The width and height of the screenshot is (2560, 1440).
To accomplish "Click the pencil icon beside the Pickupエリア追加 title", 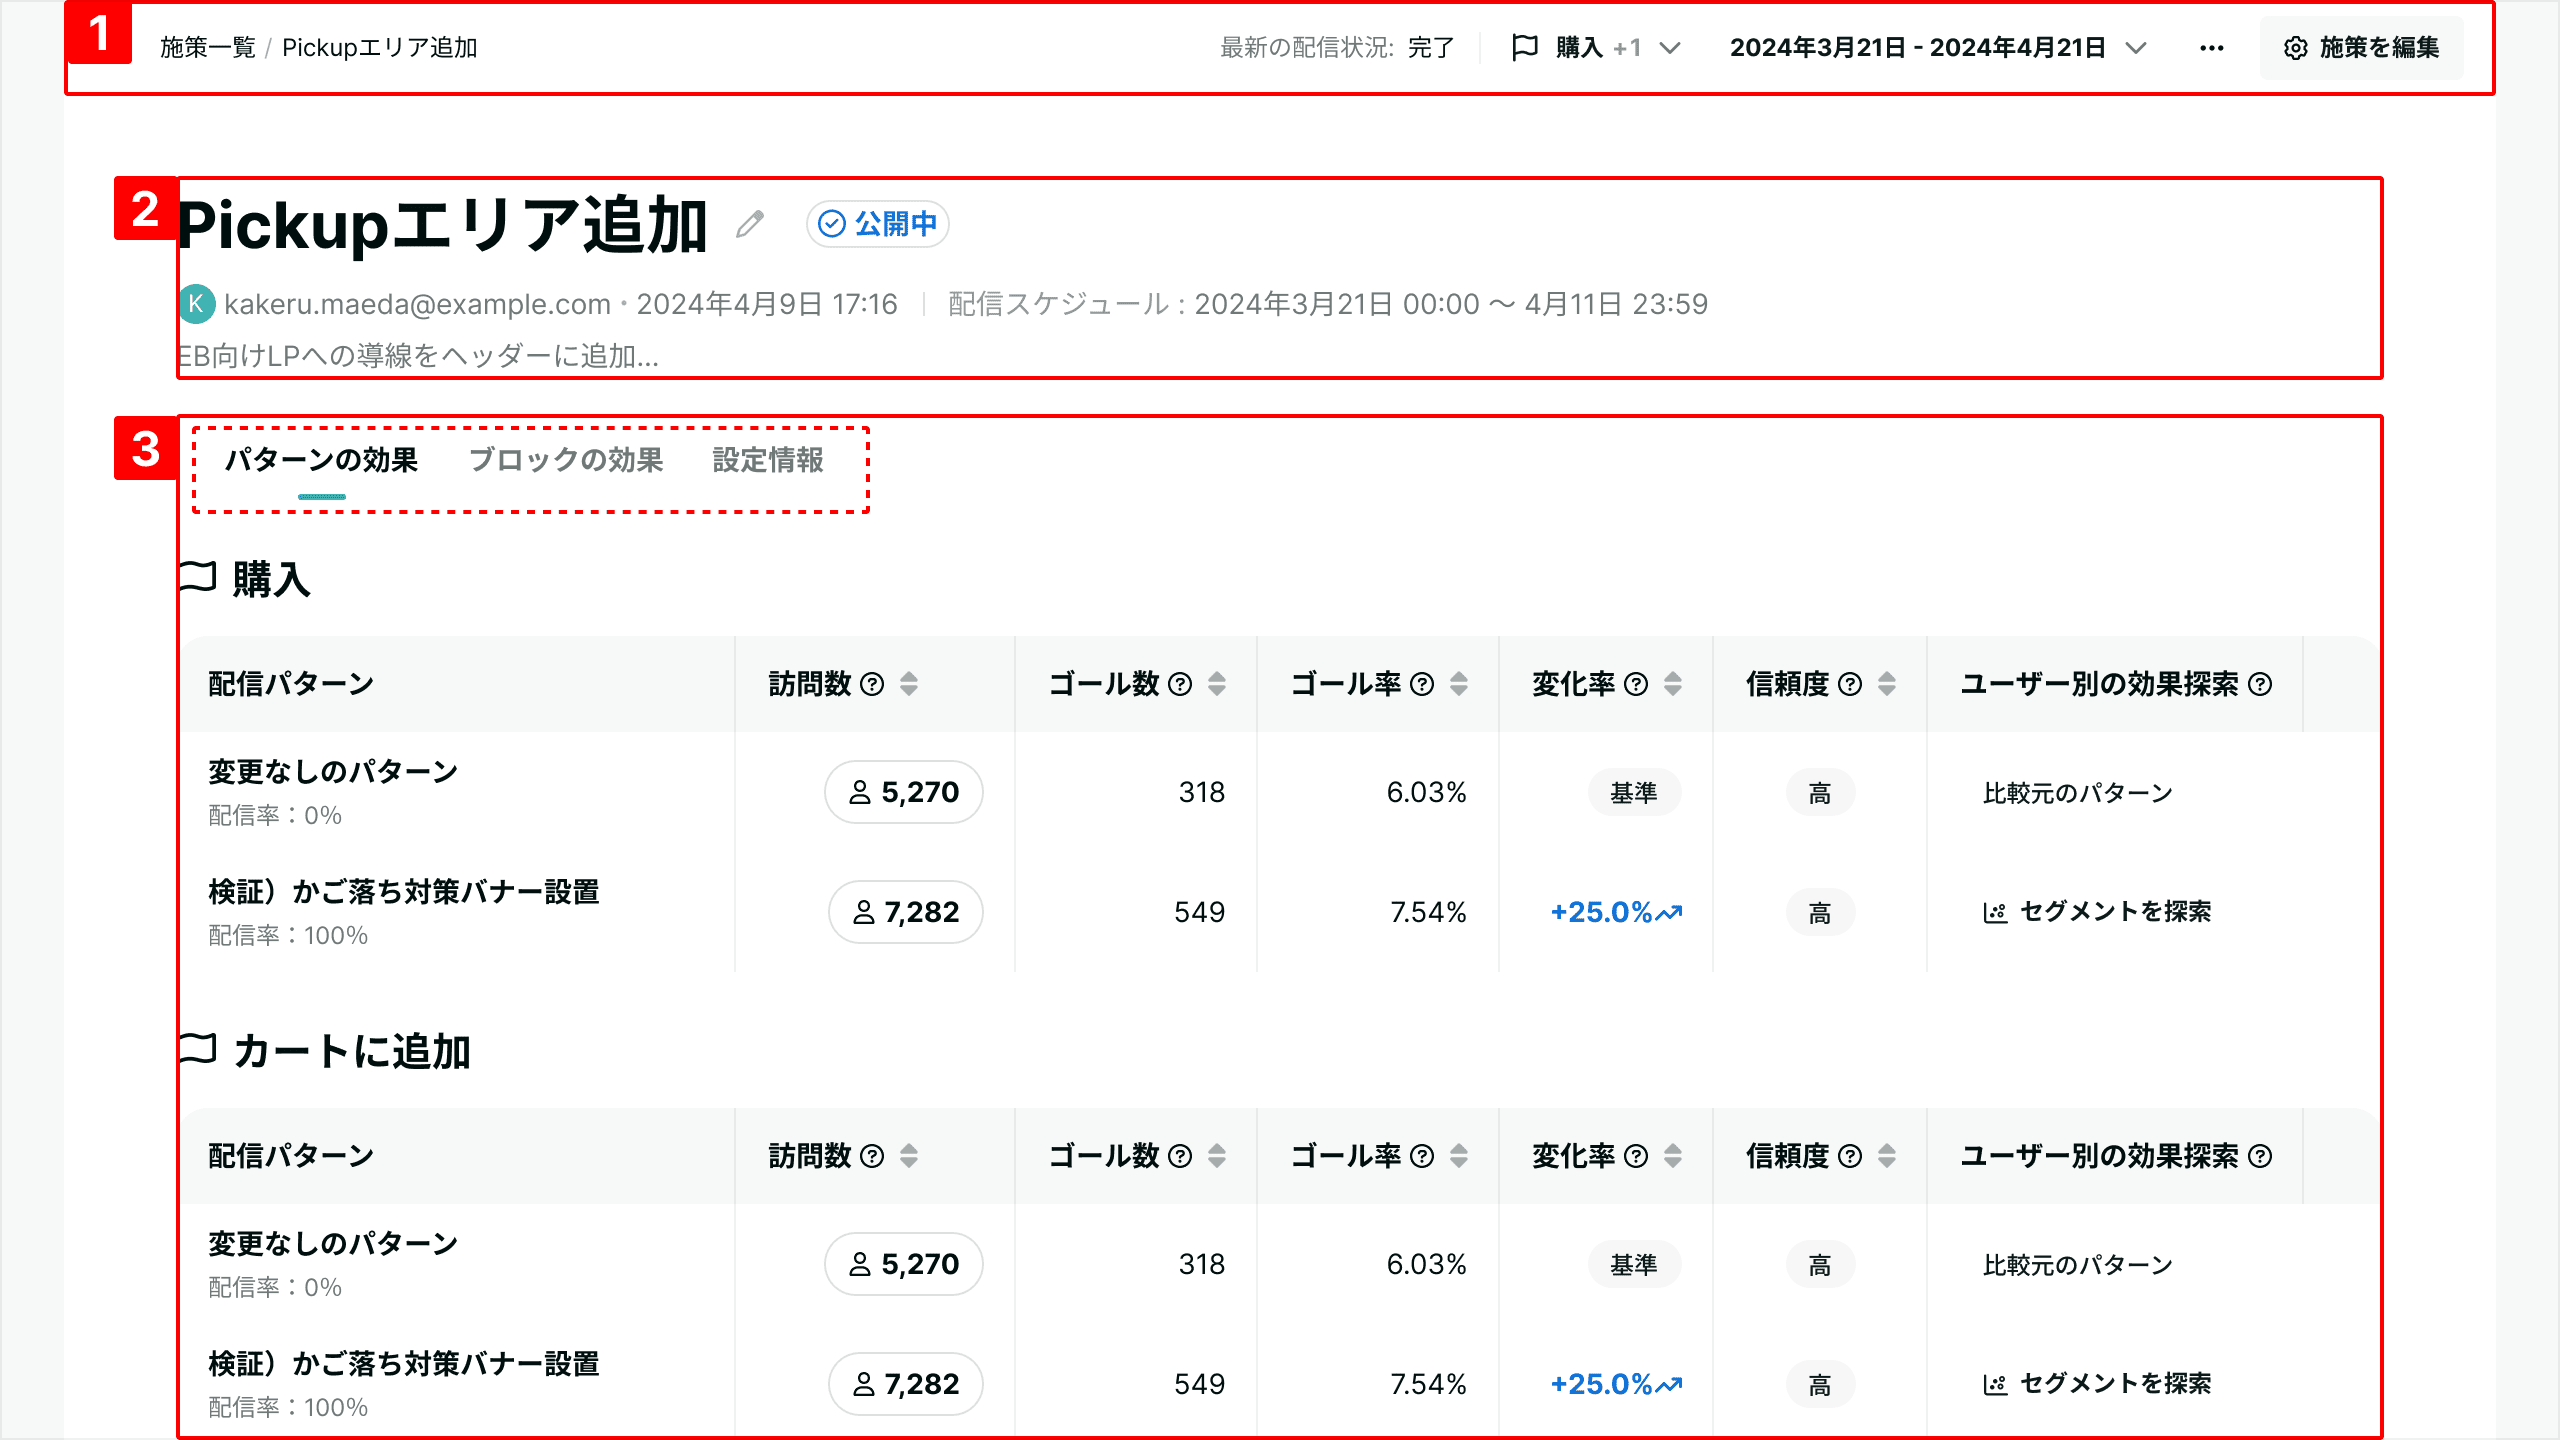I will coord(750,224).
